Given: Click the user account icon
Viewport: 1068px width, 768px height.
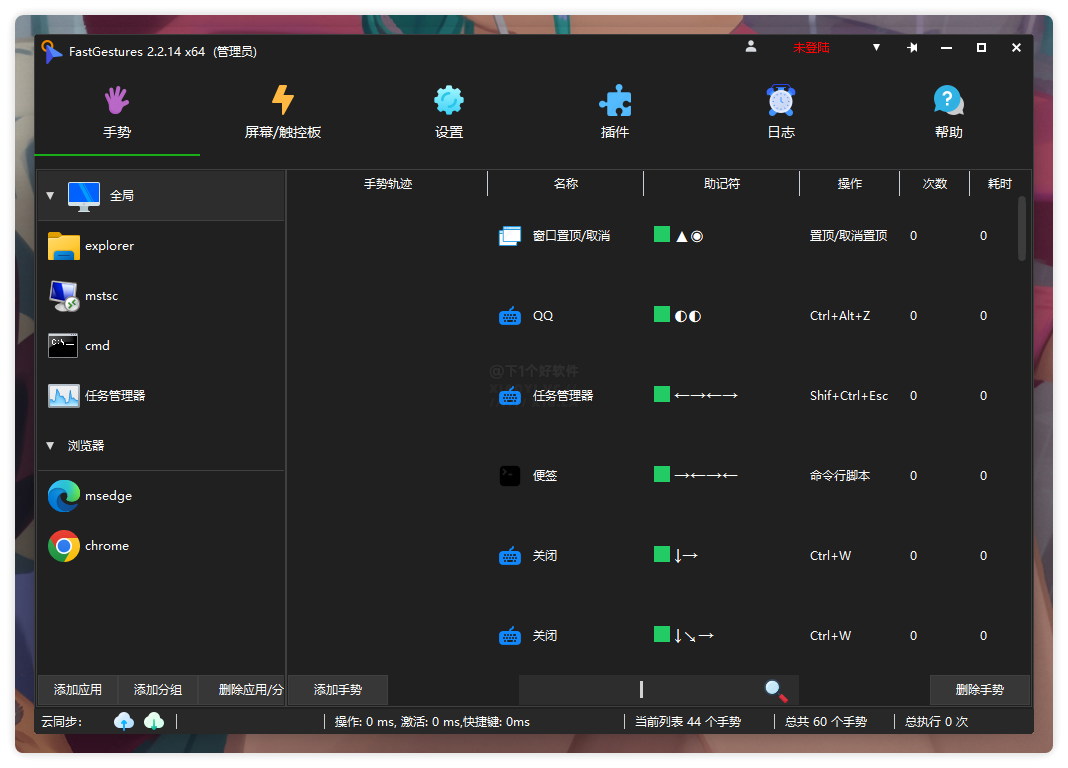Looking at the screenshot, I should tap(751, 47).
